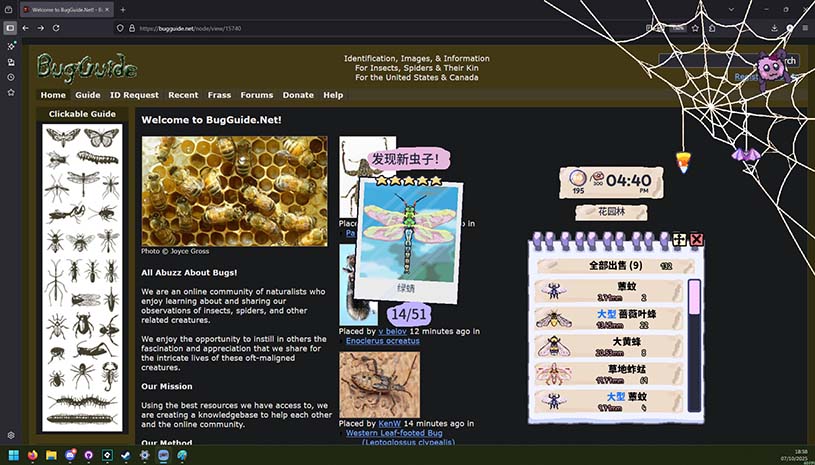Viewport: 815px width, 465px height.
Task: Select the 大黄蜂 bug list entry
Action: tap(608, 346)
